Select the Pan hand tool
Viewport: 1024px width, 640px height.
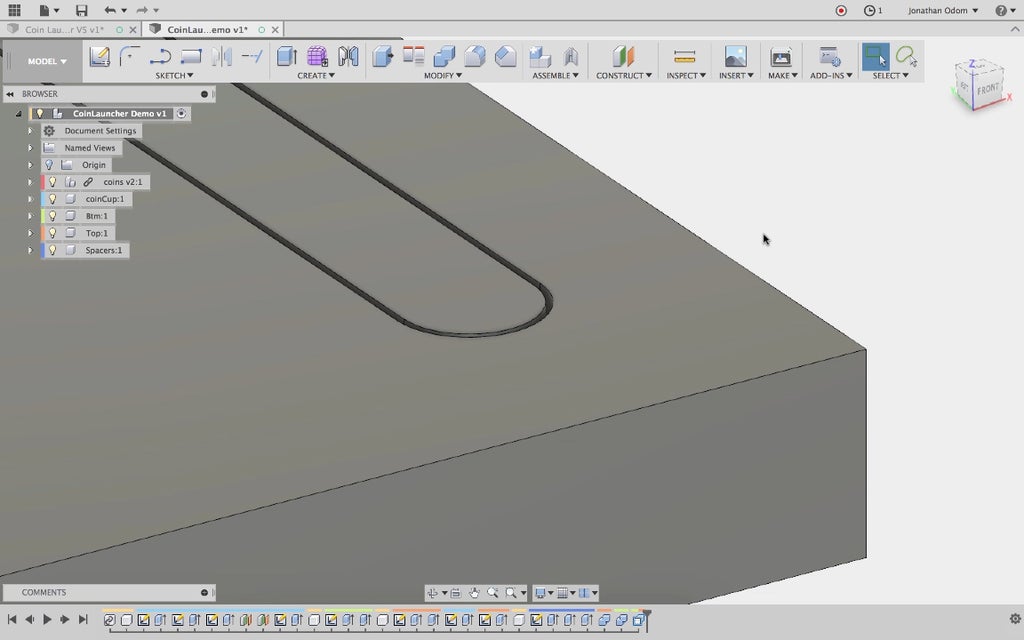(474, 593)
